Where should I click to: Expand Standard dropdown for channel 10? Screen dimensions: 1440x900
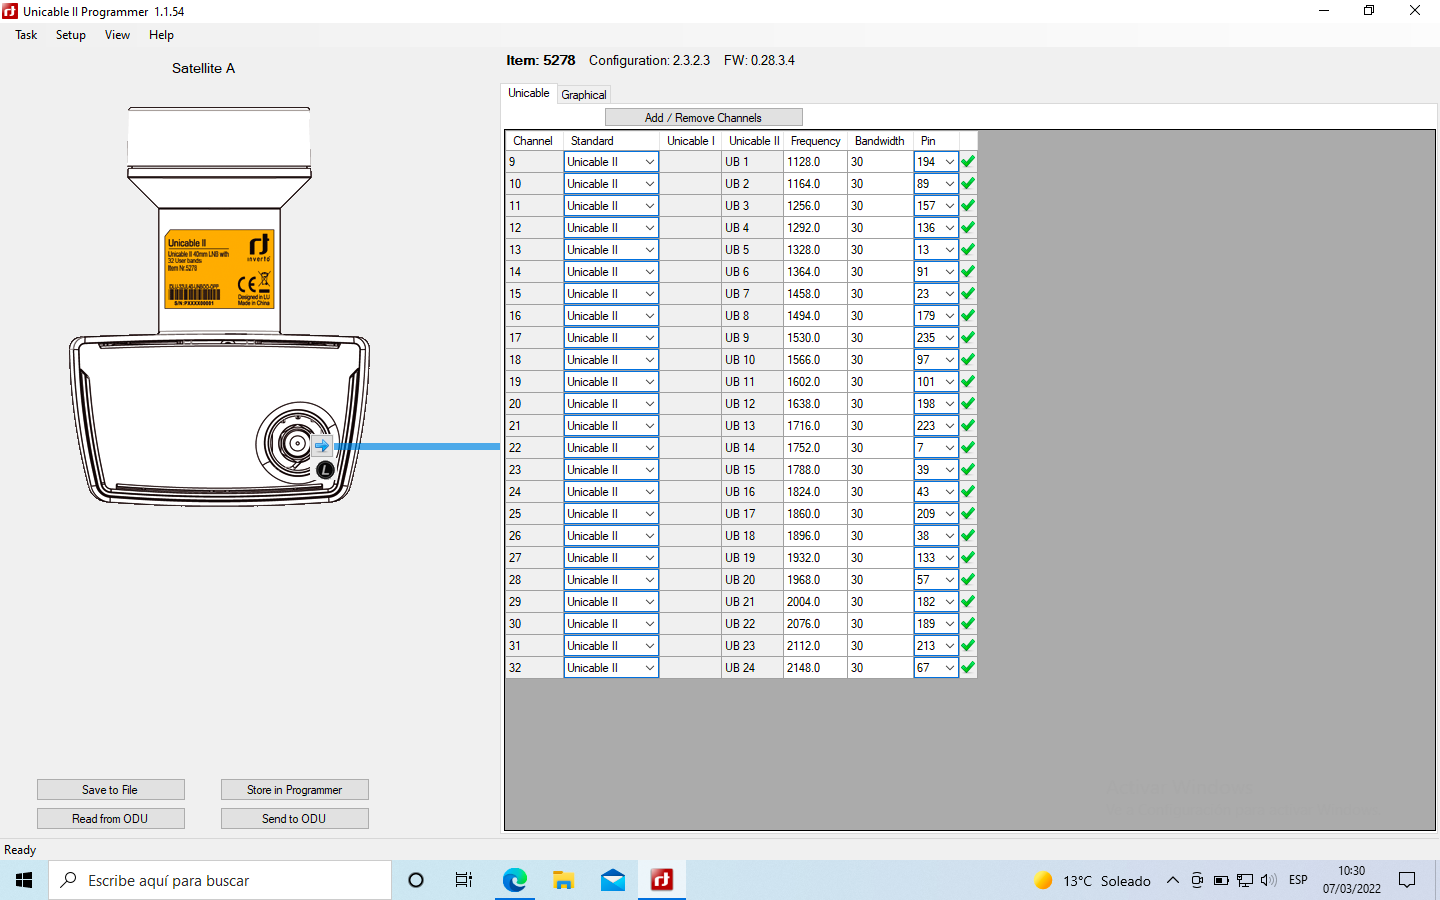(x=649, y=184)
